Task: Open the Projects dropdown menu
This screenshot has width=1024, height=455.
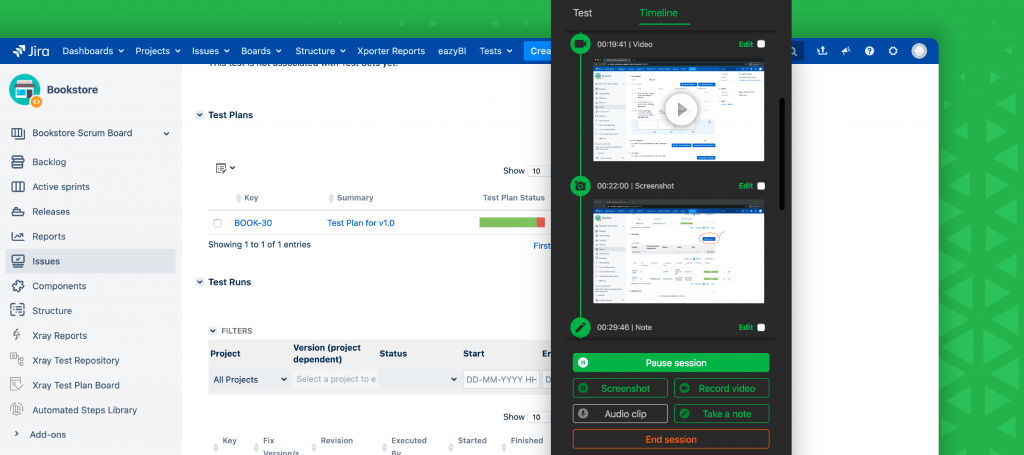Action: (157, 51)
